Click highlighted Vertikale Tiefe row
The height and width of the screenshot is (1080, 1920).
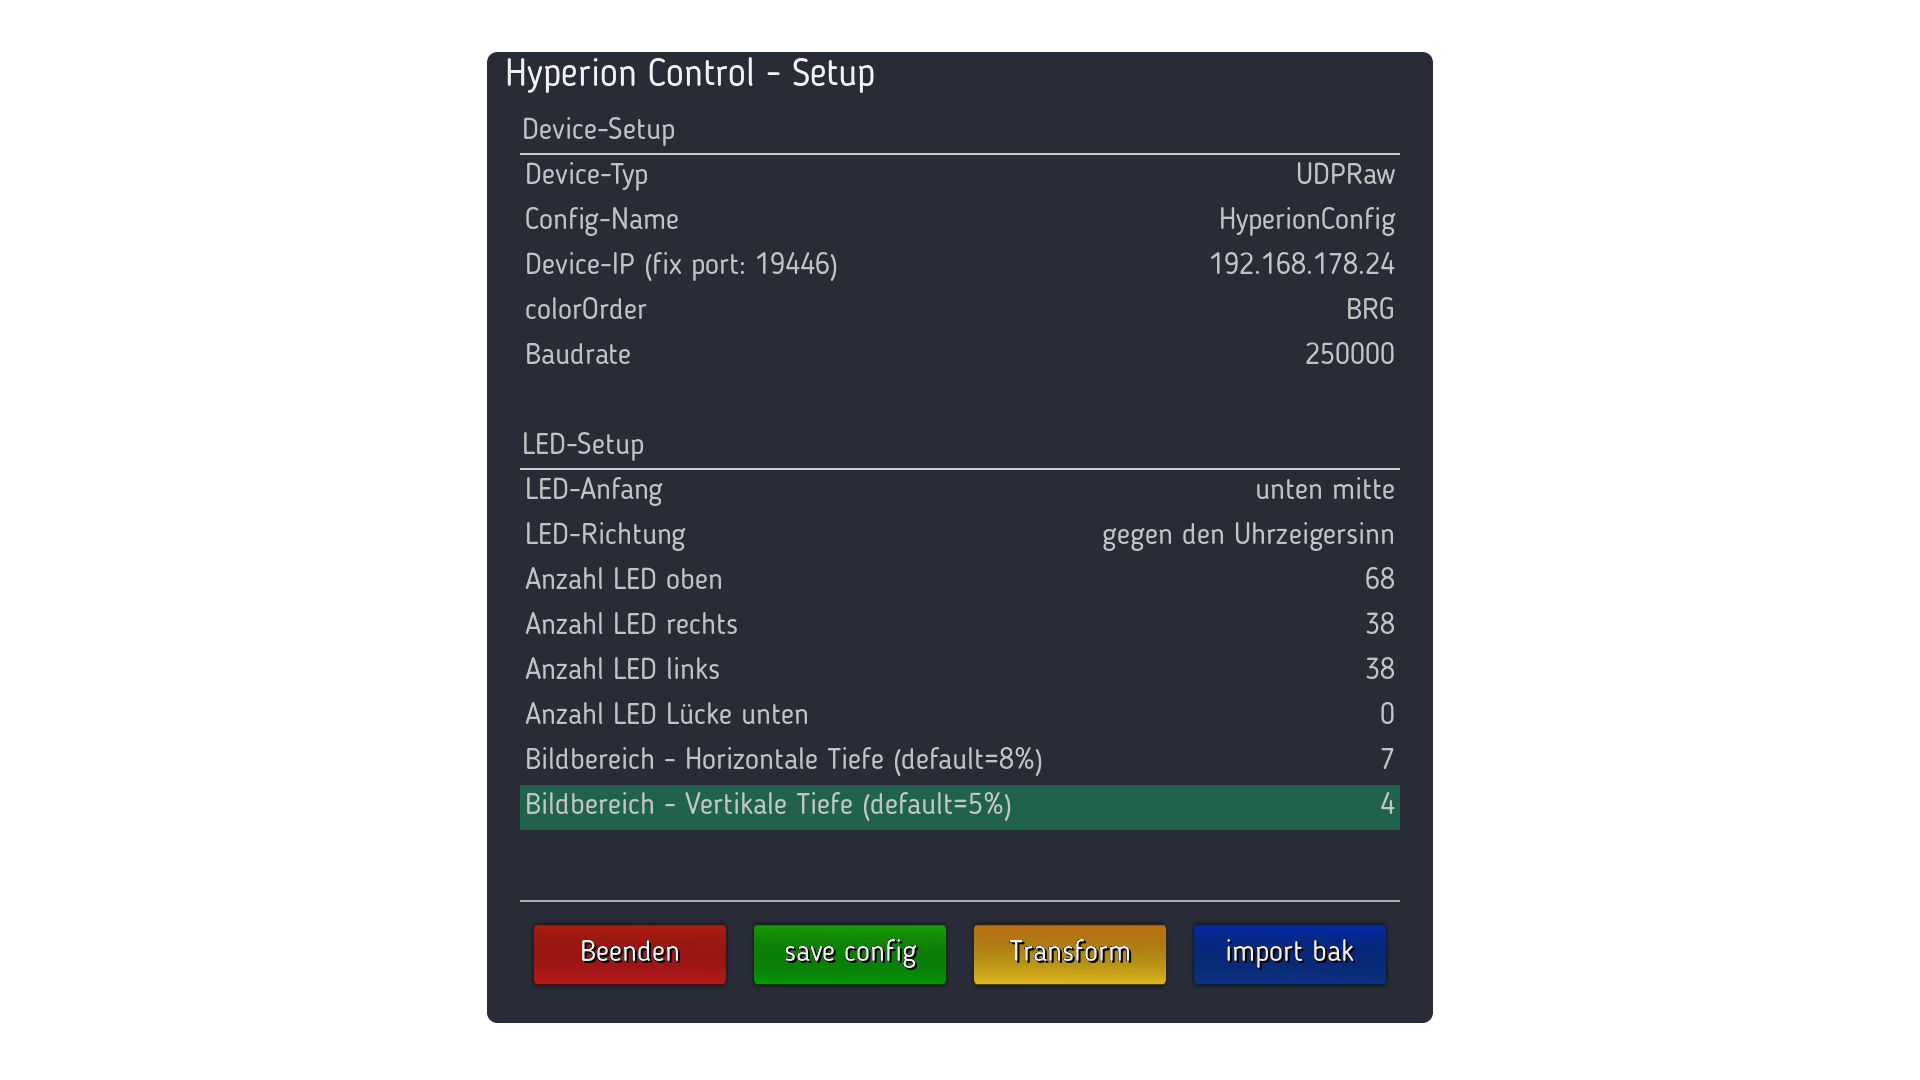point(958,806)
